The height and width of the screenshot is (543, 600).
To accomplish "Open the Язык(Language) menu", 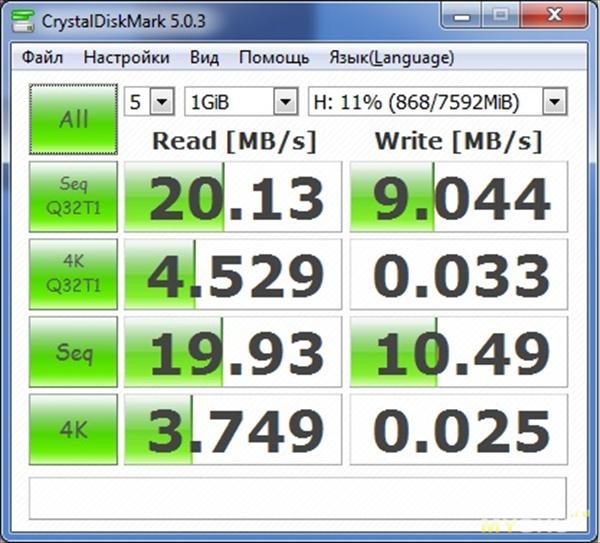I will pyautogui.click(x=391, y=58).
